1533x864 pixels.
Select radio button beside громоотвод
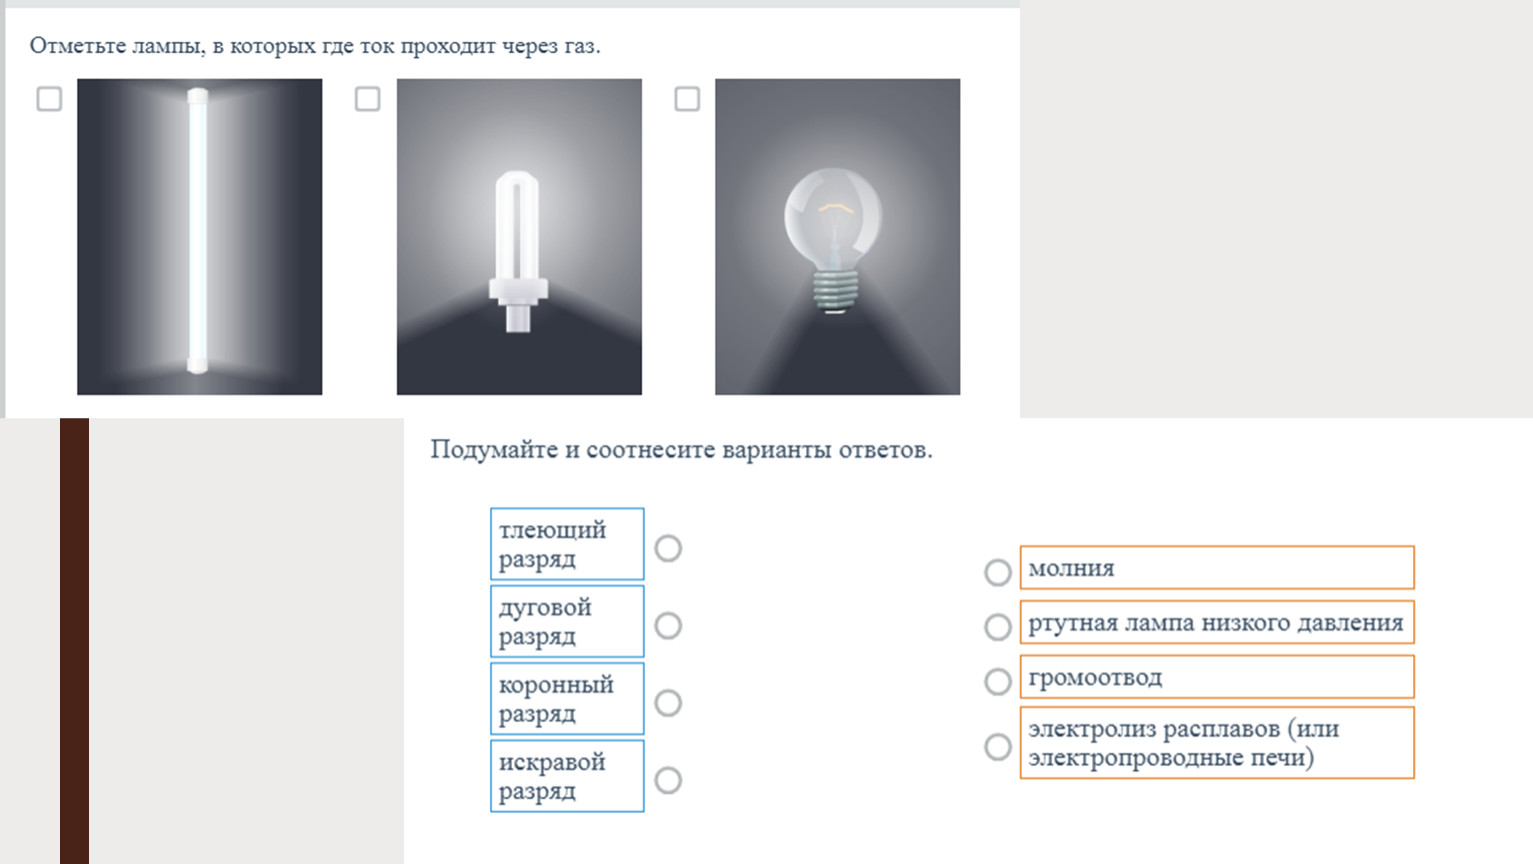click(998, 682)
